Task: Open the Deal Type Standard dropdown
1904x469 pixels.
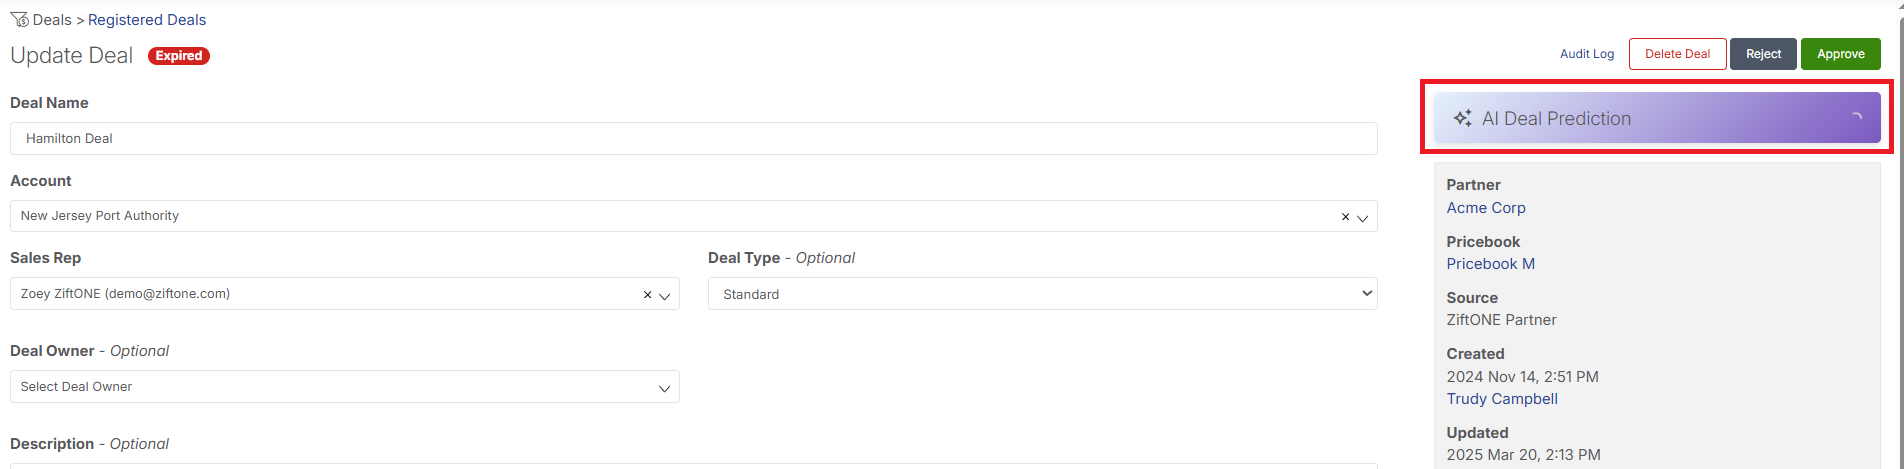Action: 1042,294
